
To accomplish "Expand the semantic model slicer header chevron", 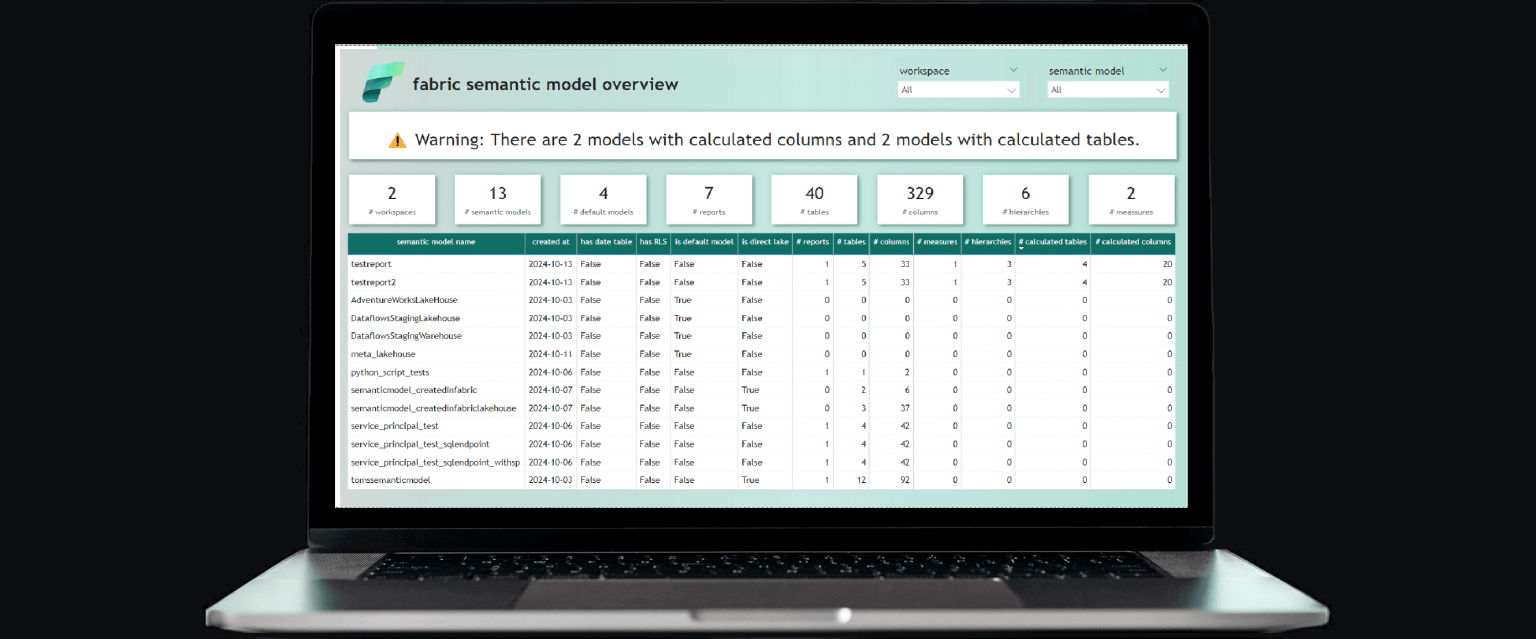I will pos(1162,70).
